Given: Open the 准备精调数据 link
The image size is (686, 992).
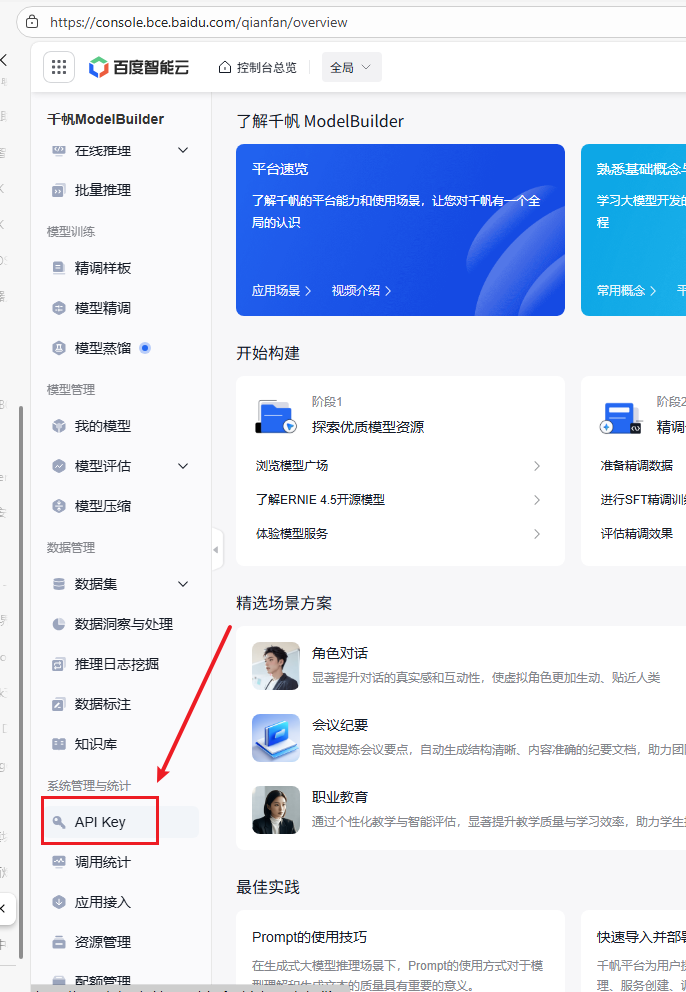Looking at the screenshot, I should [637, 466].
